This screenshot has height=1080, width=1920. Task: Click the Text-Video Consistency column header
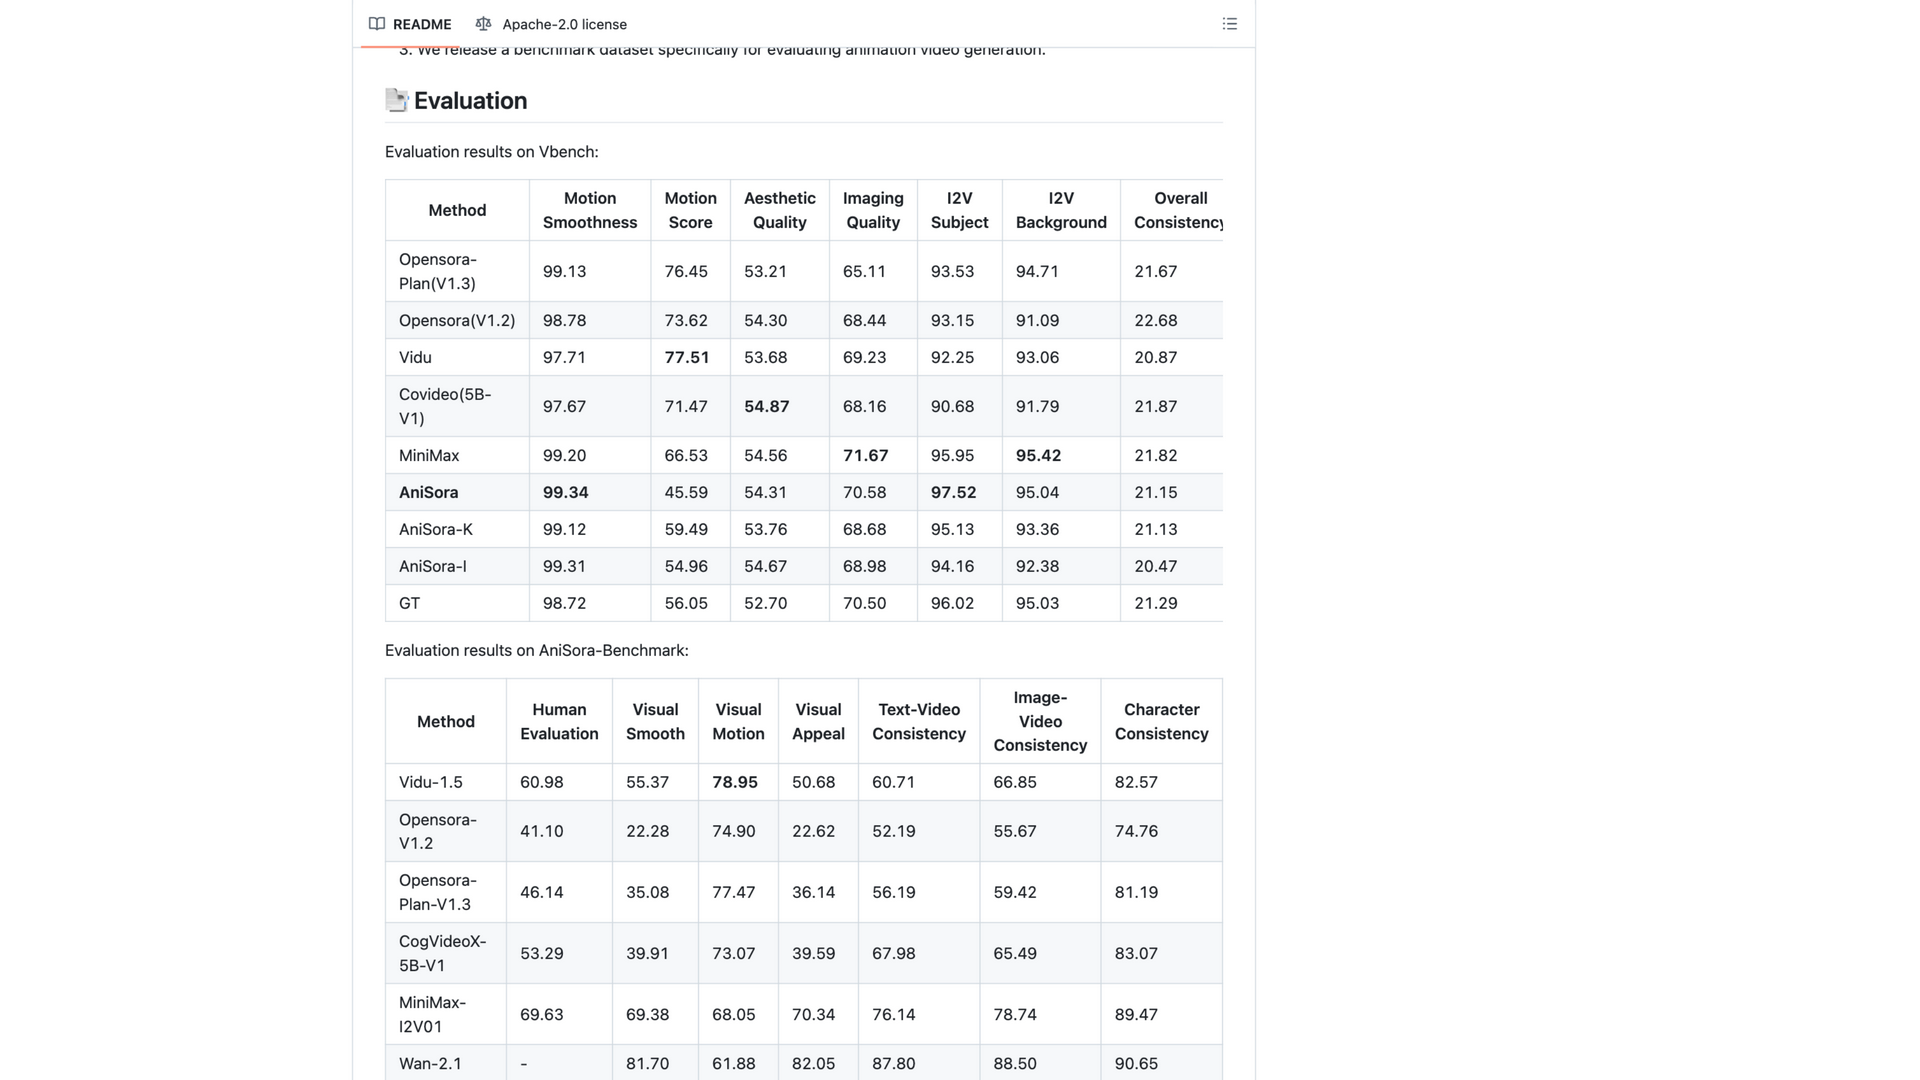click(919, 722)
